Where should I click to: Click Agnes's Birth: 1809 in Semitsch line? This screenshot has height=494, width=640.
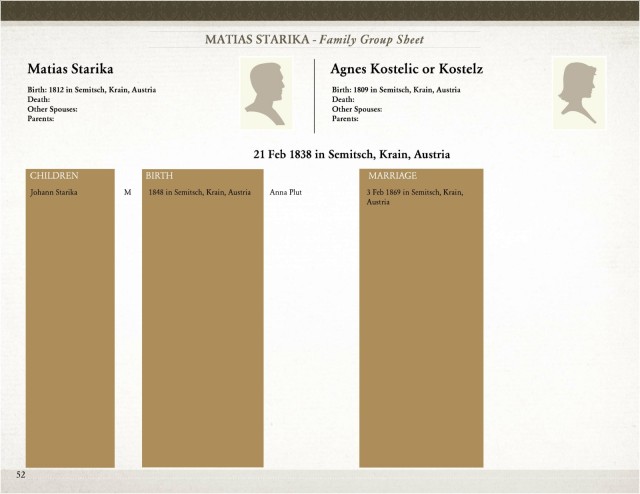[x=396, y=90]
